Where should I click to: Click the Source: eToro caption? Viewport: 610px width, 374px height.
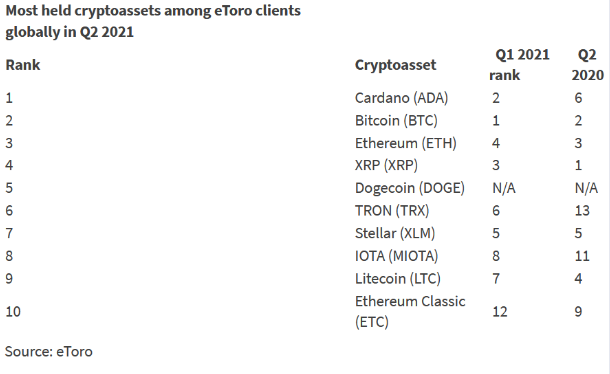(49, 352)
